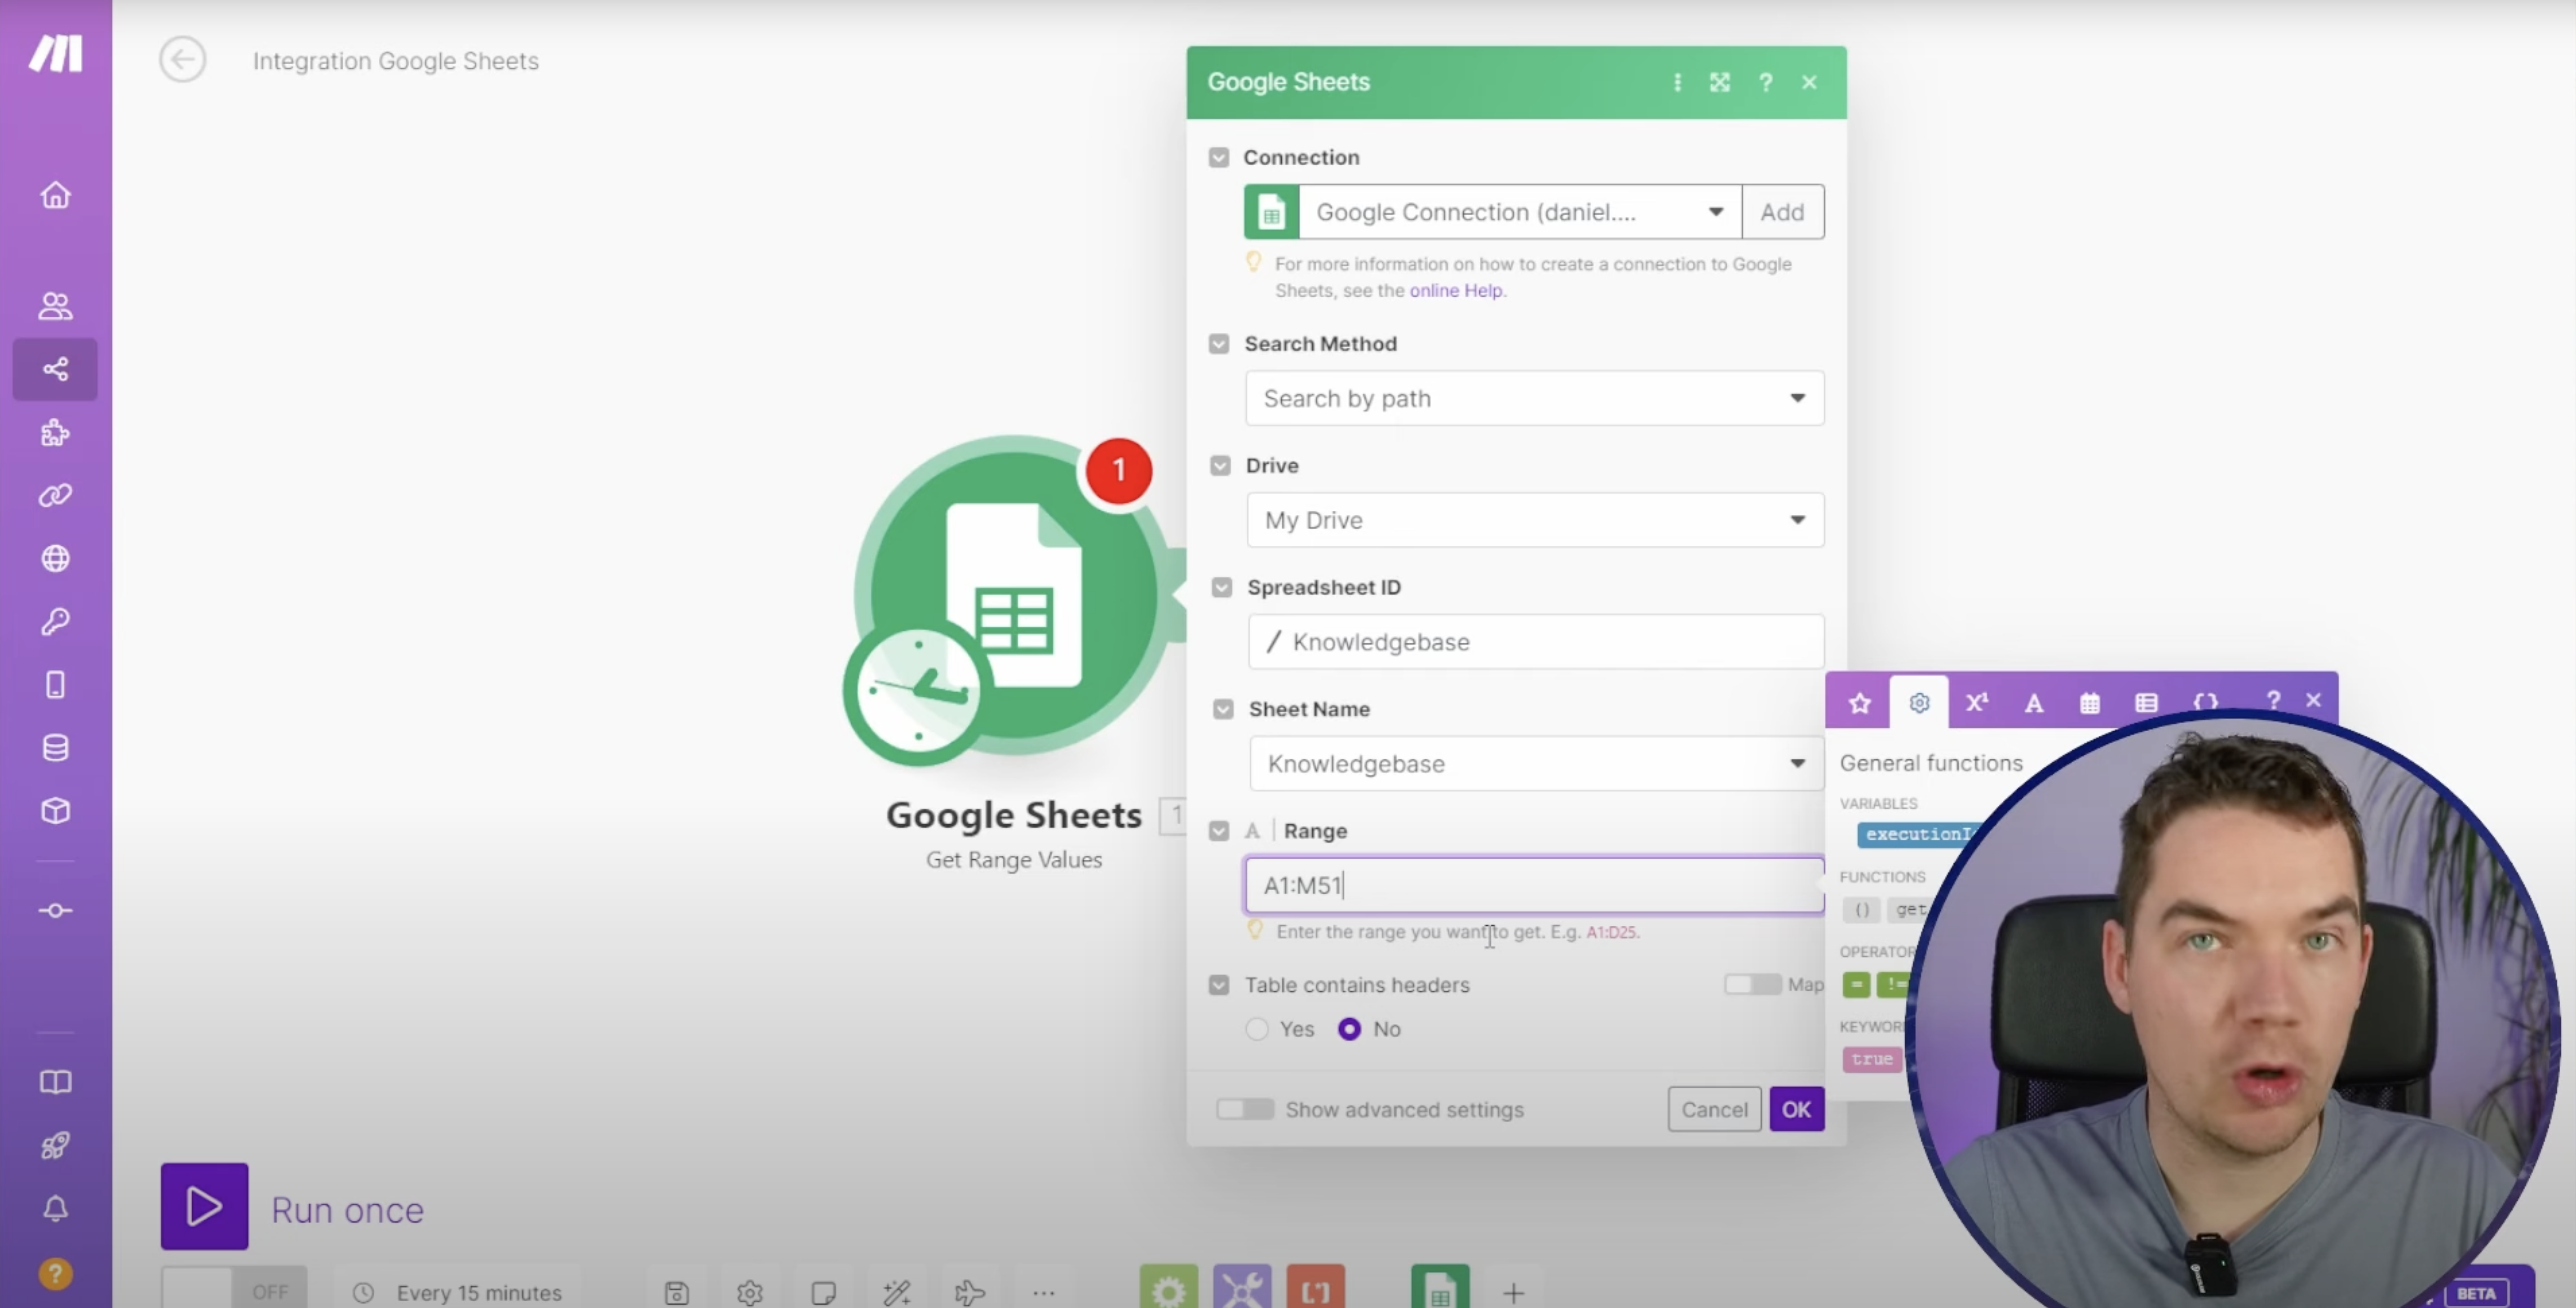Open Scenarios from the left sidebar

click(55, 369)
